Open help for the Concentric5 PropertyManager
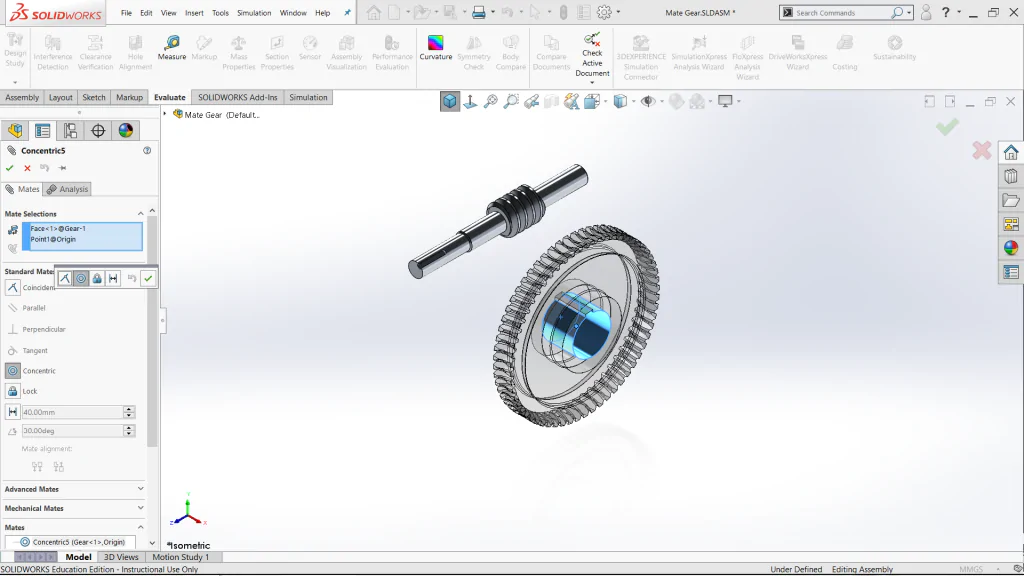Image resolution: width=1024 pixels, height=576 pixels. click(x=147, y=150)
